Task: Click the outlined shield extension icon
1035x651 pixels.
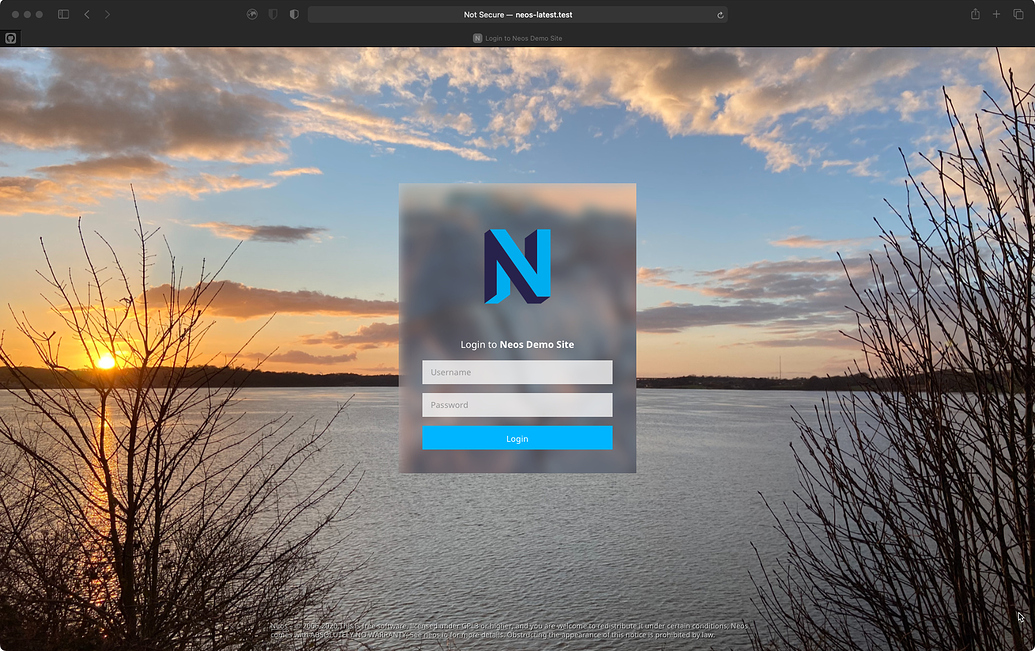Action: (273, 14)
